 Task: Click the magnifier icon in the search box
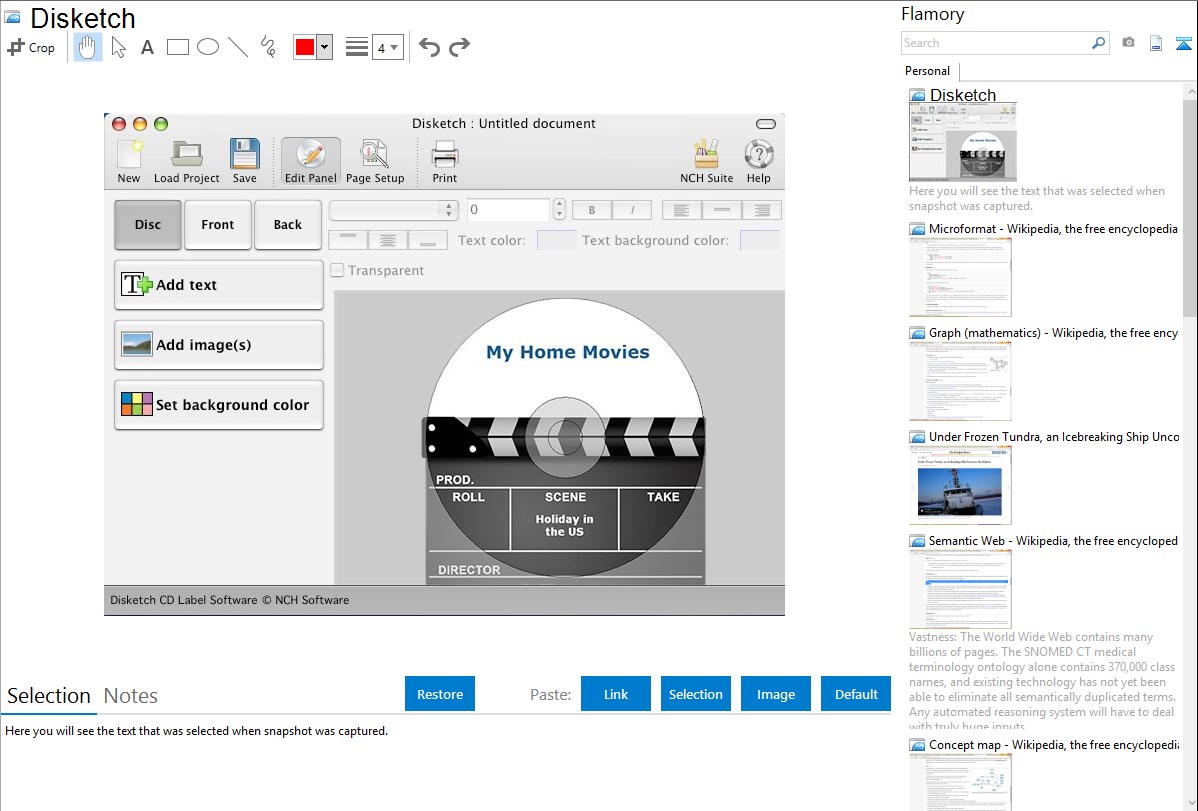(x=1098, y=43)
